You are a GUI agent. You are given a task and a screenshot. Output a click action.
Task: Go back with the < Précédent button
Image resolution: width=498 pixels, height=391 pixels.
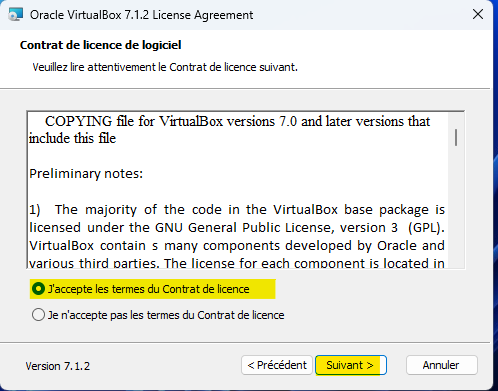277,365
